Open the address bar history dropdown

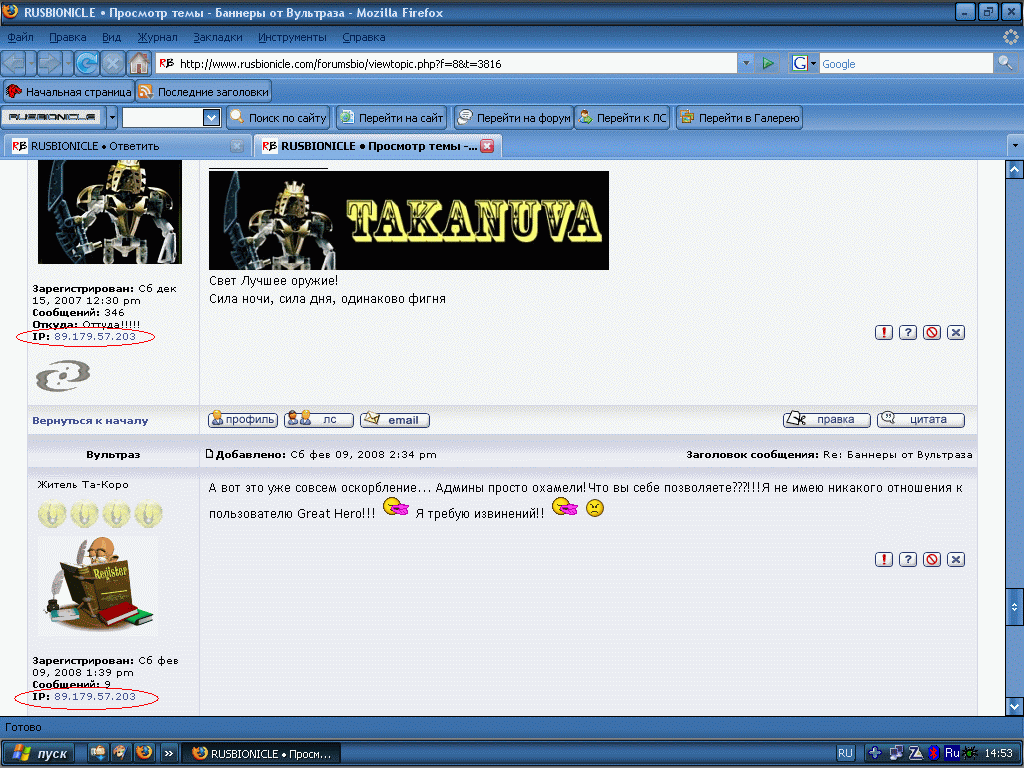pyautogui.click(x=746, y=63)
